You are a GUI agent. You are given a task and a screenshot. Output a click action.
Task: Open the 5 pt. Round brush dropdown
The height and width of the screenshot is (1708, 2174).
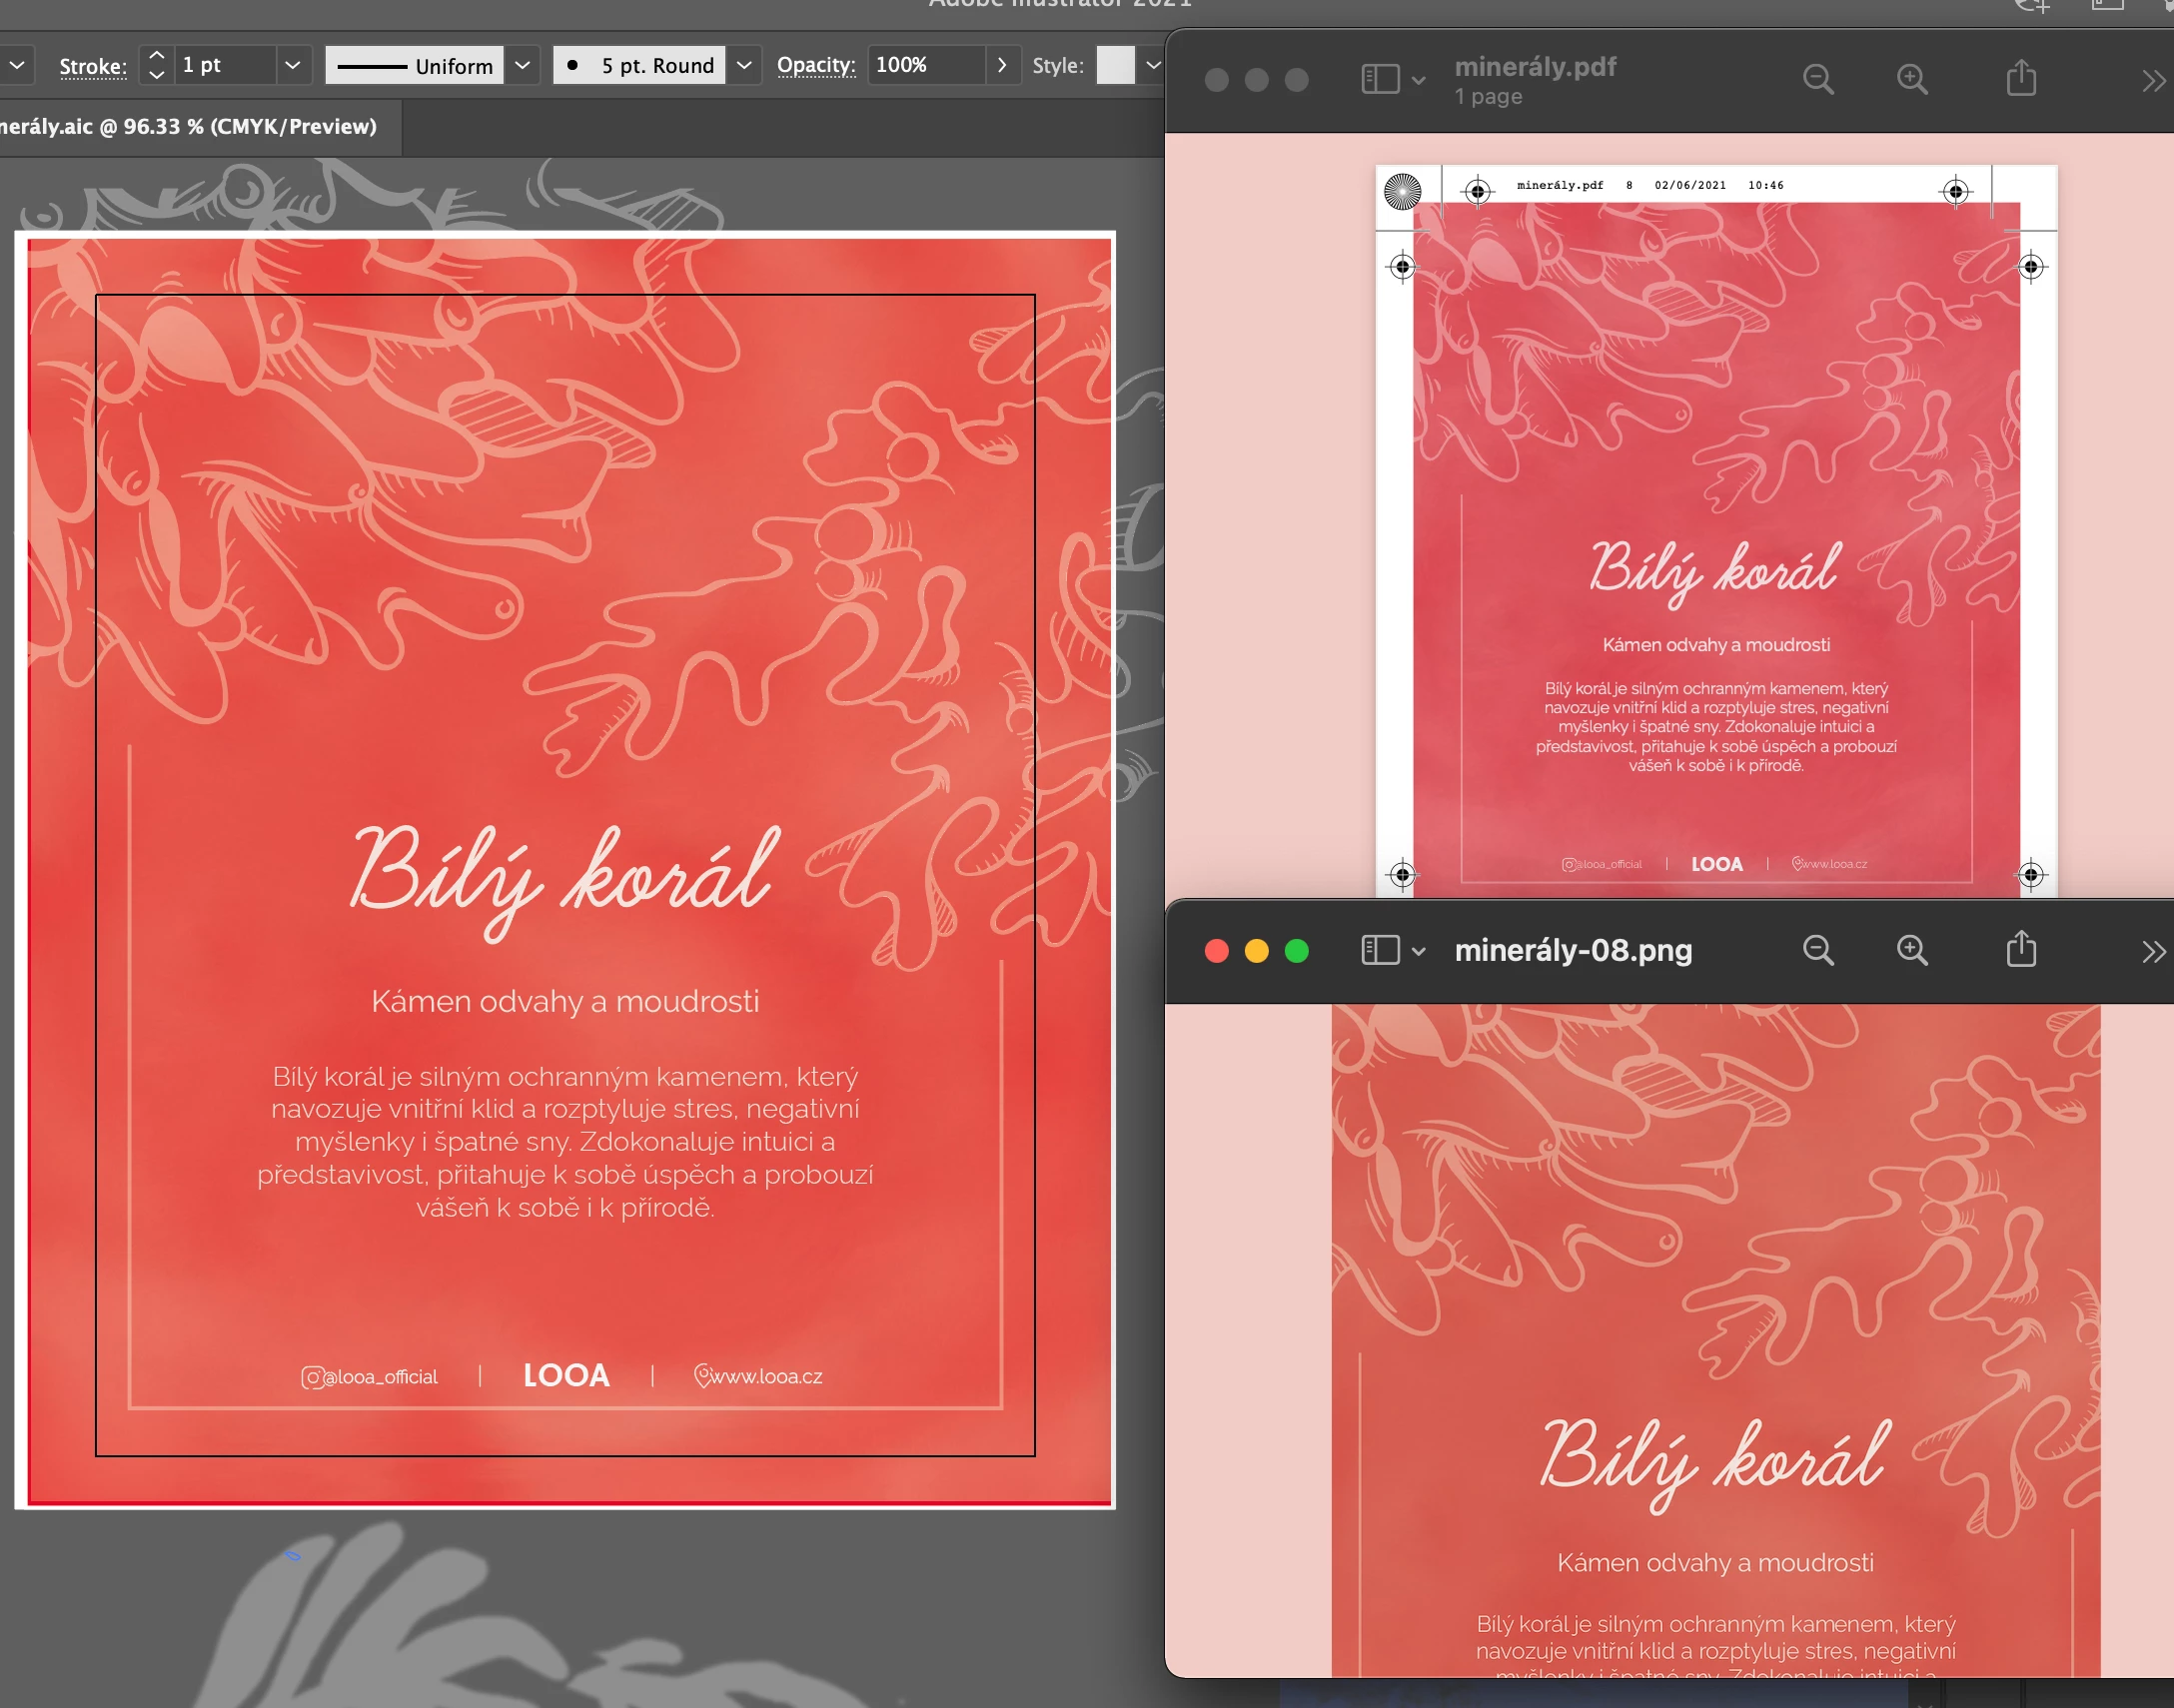(743, 65)
